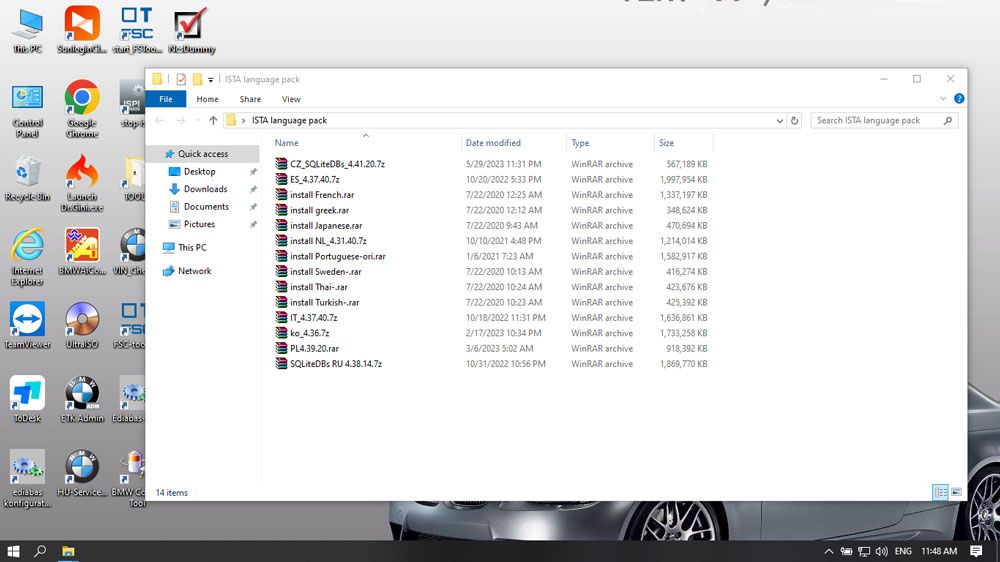Screen dimensions: 1000x562
Task: Click the properties checkmark quick-access toolbar icon
Action: pos(181,79)
